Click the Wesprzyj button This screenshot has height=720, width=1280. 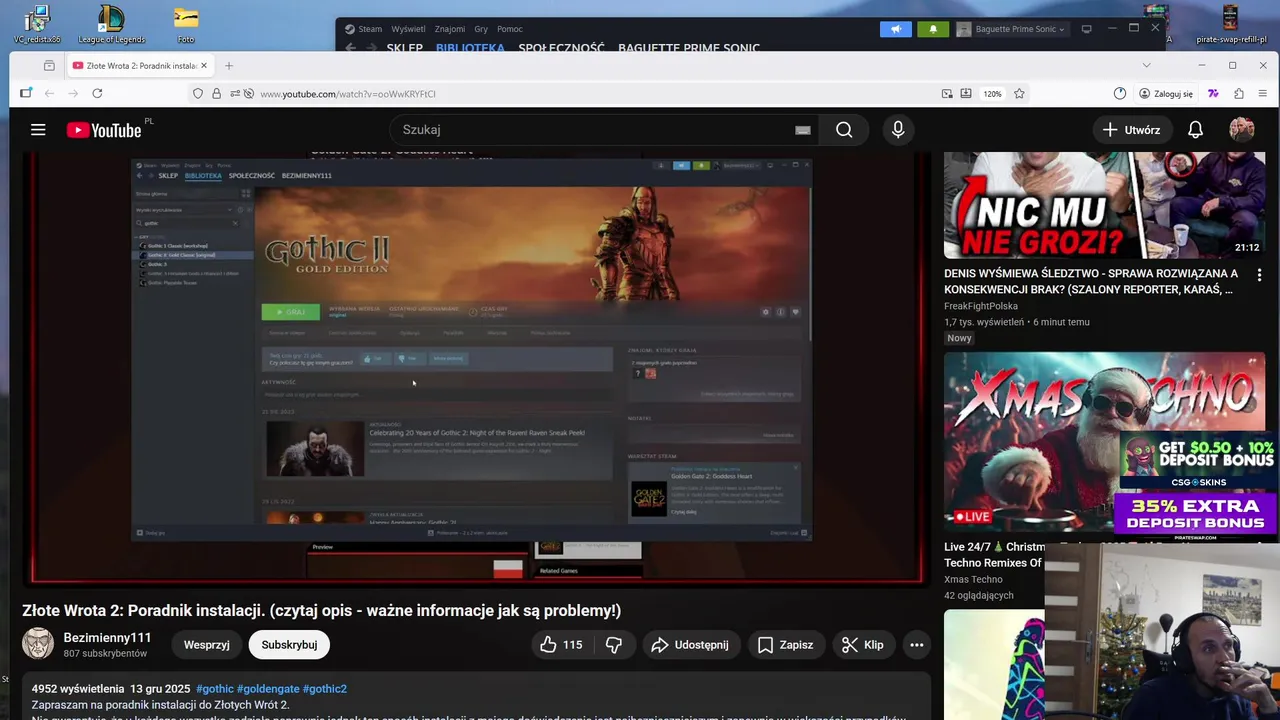click(207, 645)
